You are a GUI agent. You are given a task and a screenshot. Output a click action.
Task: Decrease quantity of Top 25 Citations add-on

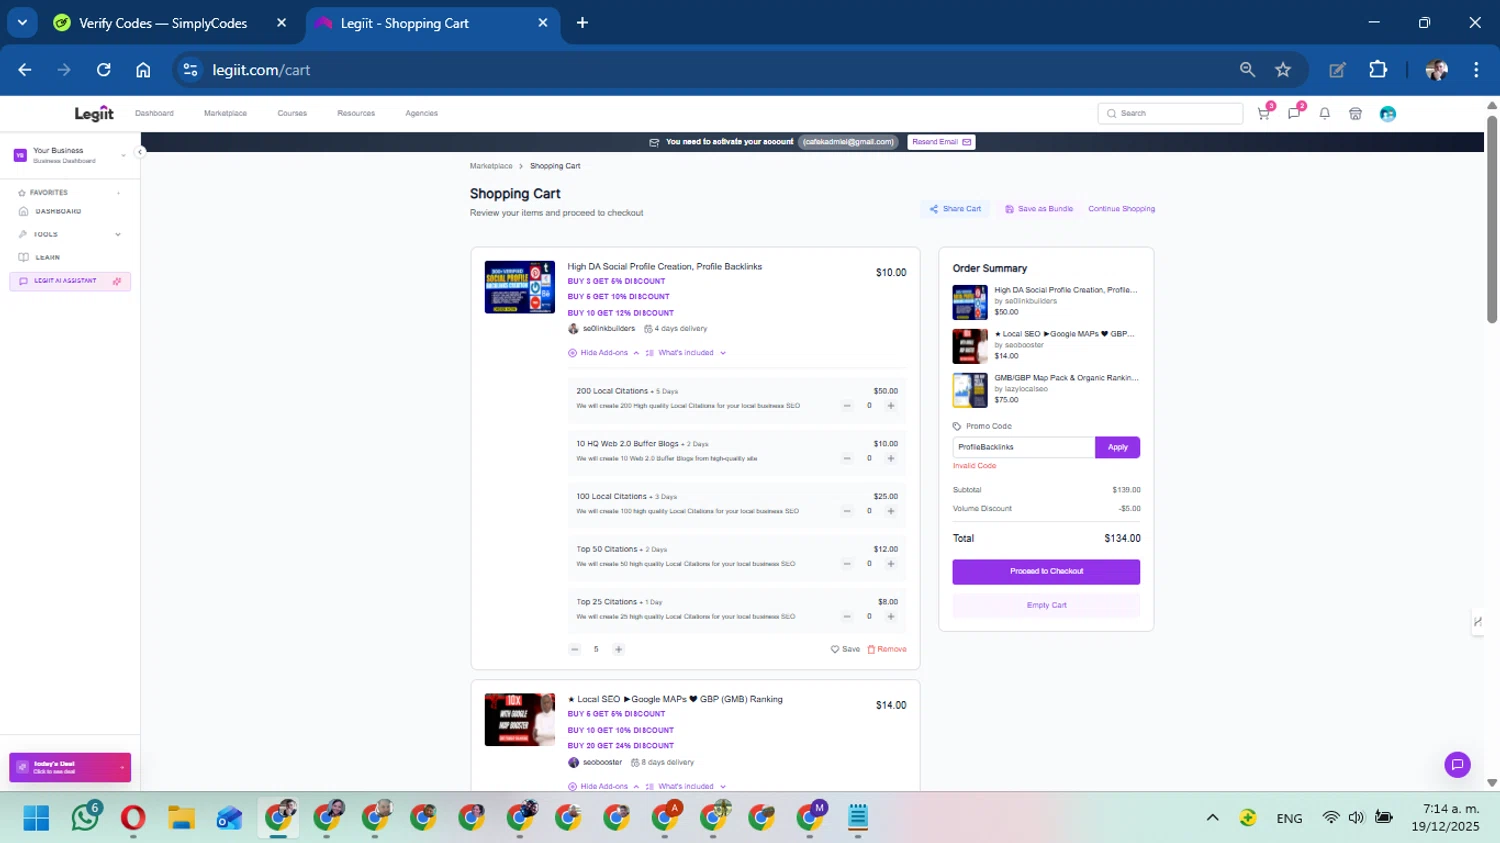click(847, 617)
